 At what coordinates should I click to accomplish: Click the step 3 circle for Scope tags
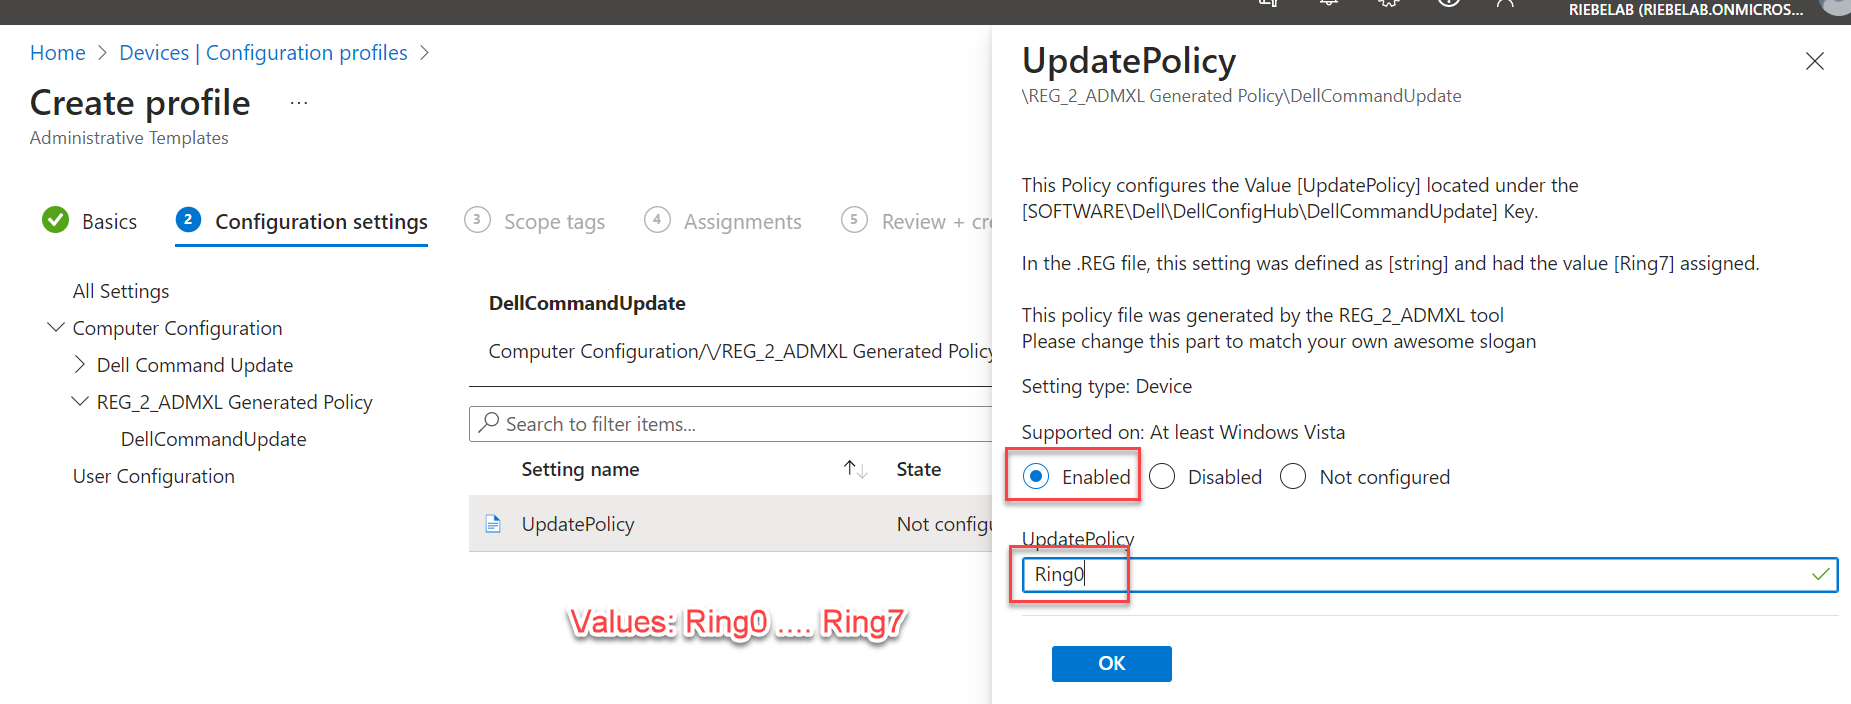click(477, 220)
